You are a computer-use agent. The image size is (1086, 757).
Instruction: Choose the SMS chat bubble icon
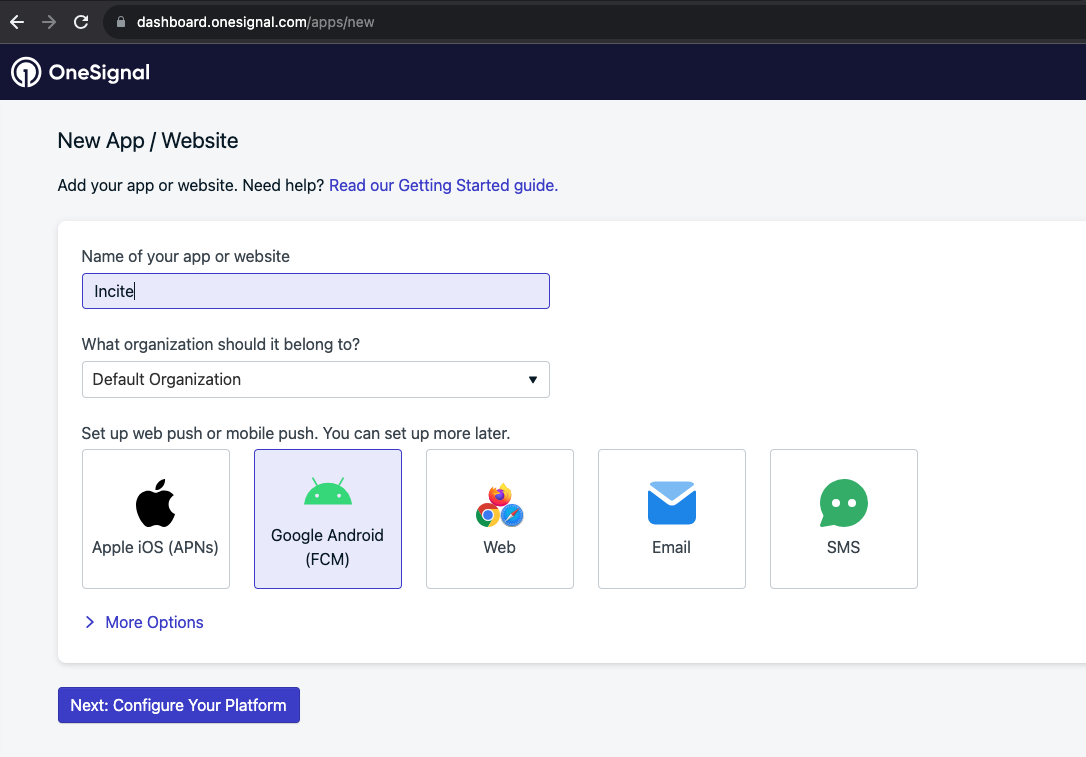[843, 503]
